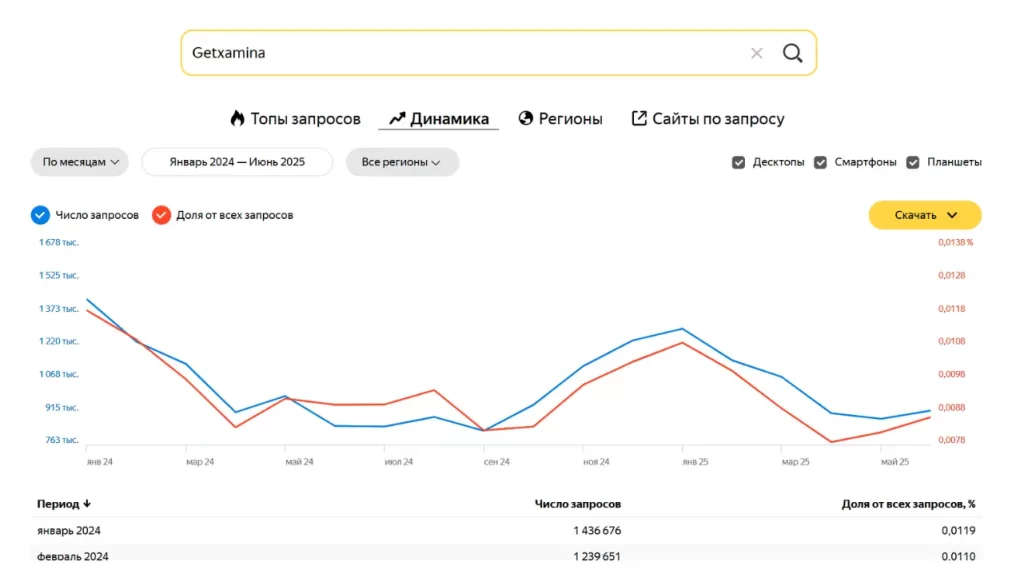Image resolution: width=1024 pixels, height=570 pixels.
Task: Open the Сайты по запросу tab
Action: point(708,119)
